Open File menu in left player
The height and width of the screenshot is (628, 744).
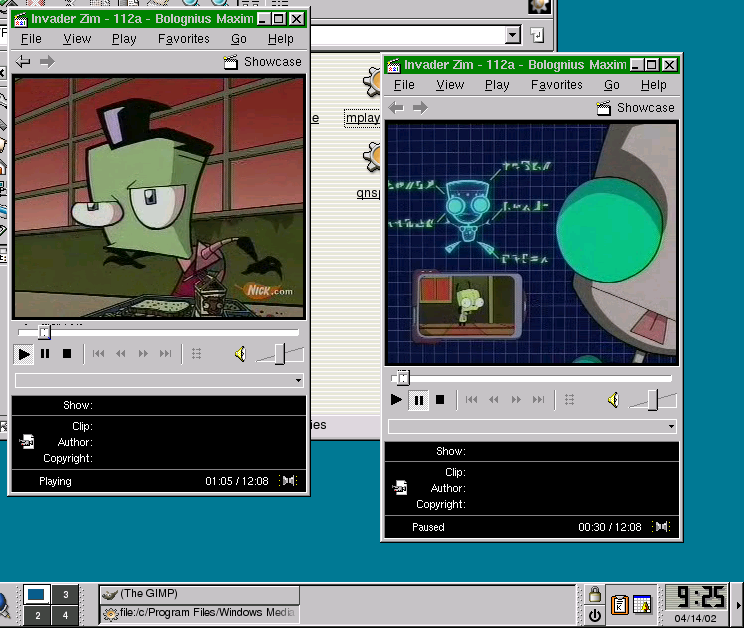[31, 39]
